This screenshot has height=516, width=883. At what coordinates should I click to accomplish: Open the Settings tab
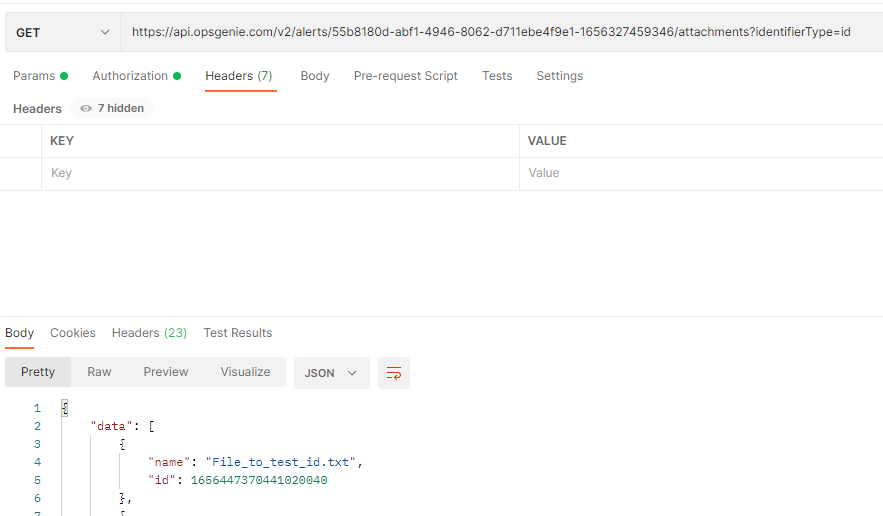(x=560, y=76)
